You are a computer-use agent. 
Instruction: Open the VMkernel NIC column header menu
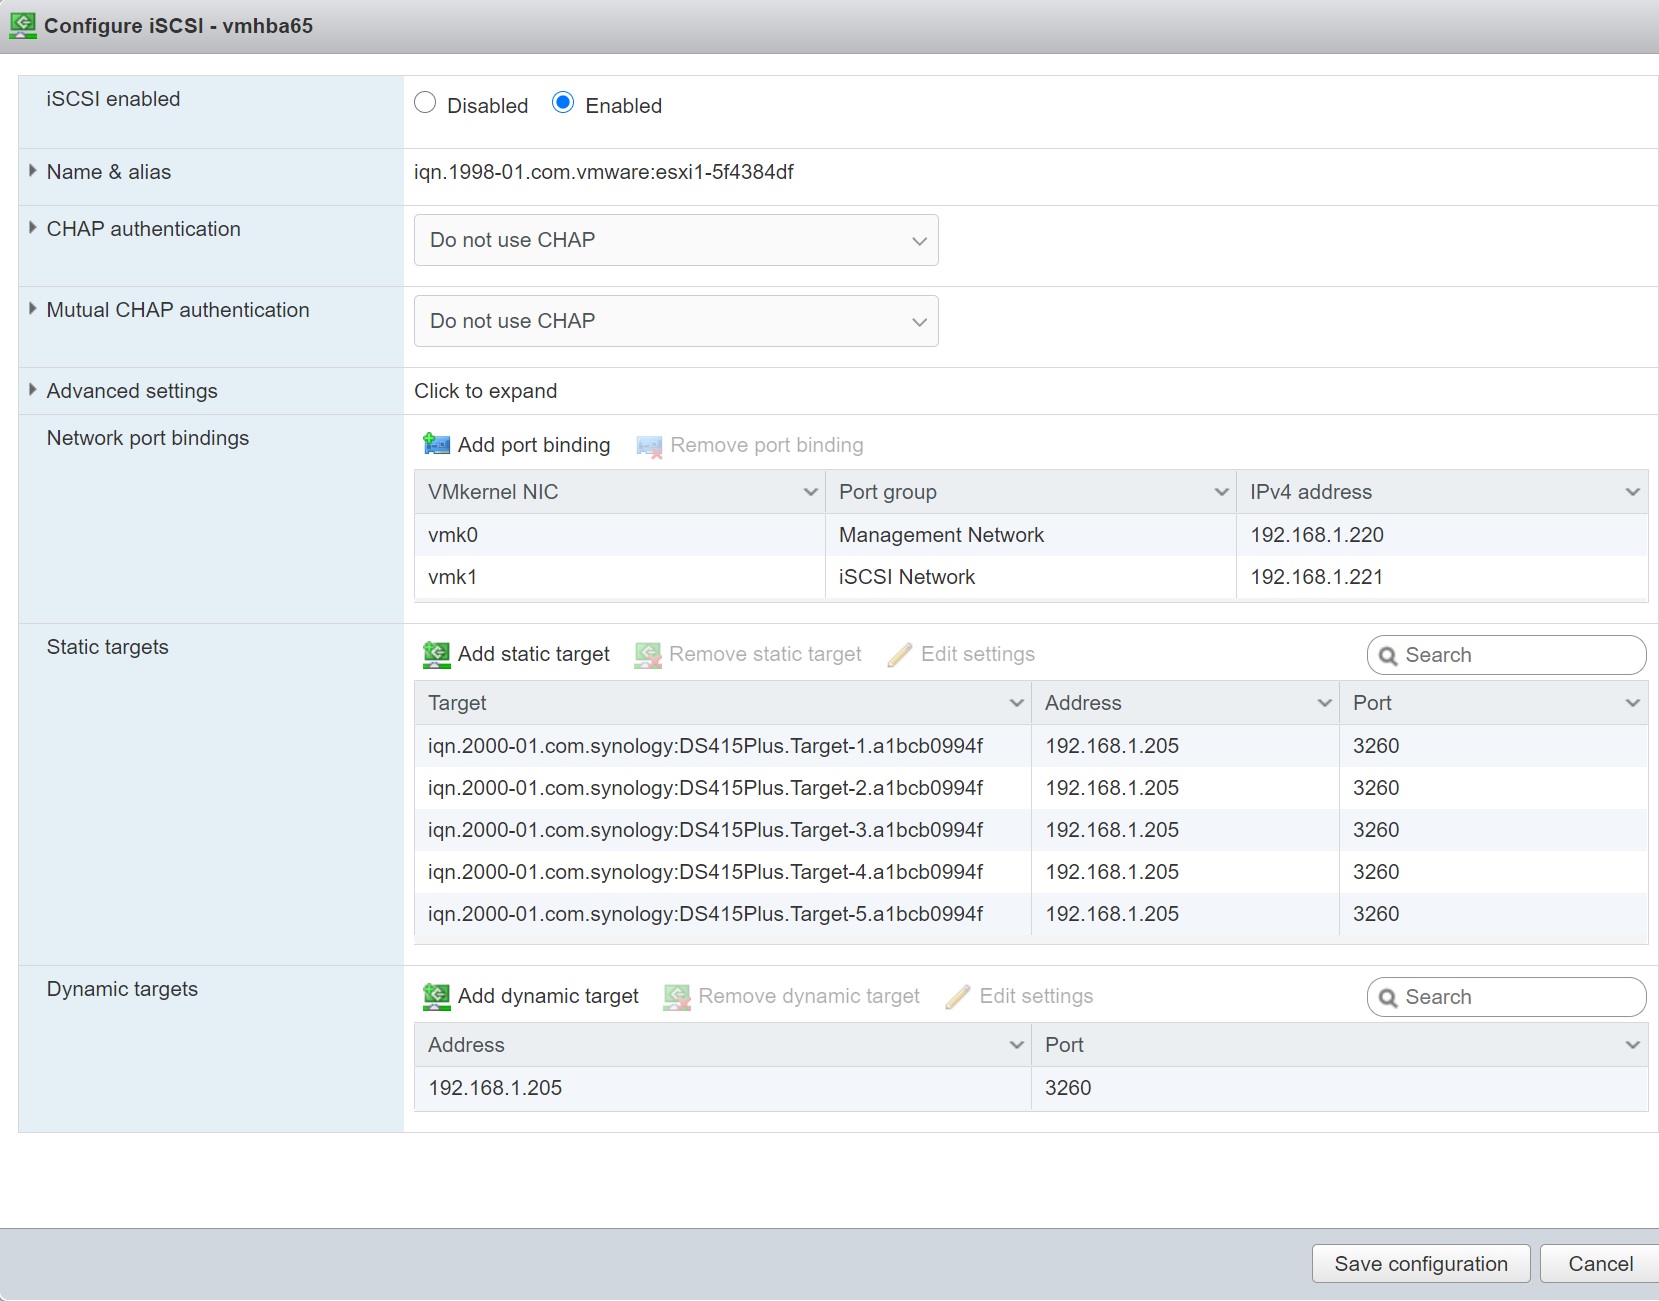pyautogui.click(x=810, y=492)
